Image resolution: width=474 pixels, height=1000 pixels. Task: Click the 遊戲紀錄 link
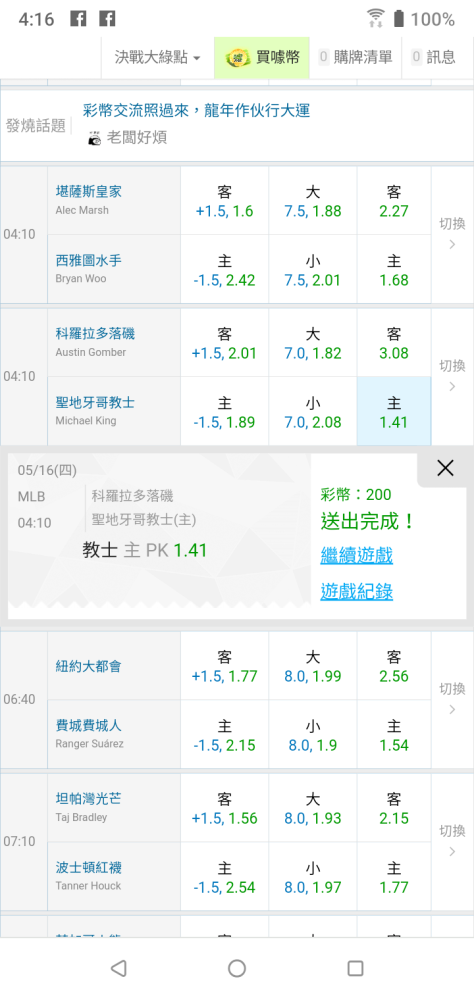pos(357,592)
